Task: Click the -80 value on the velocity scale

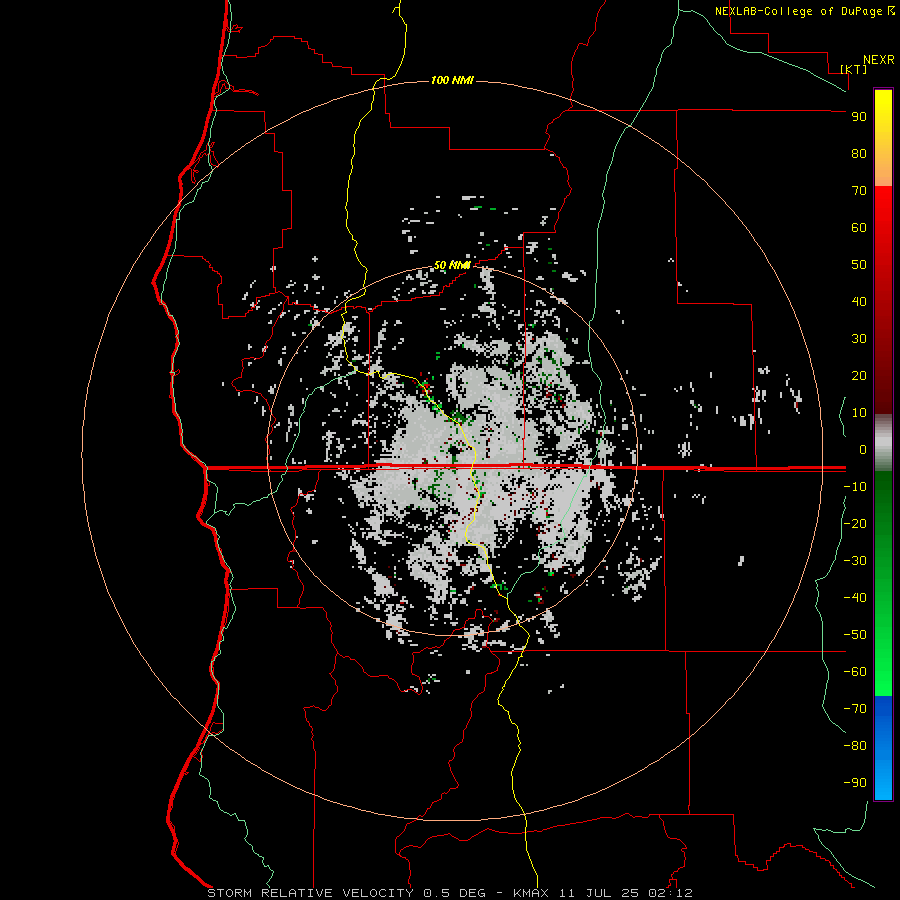Action: point(855,746)
